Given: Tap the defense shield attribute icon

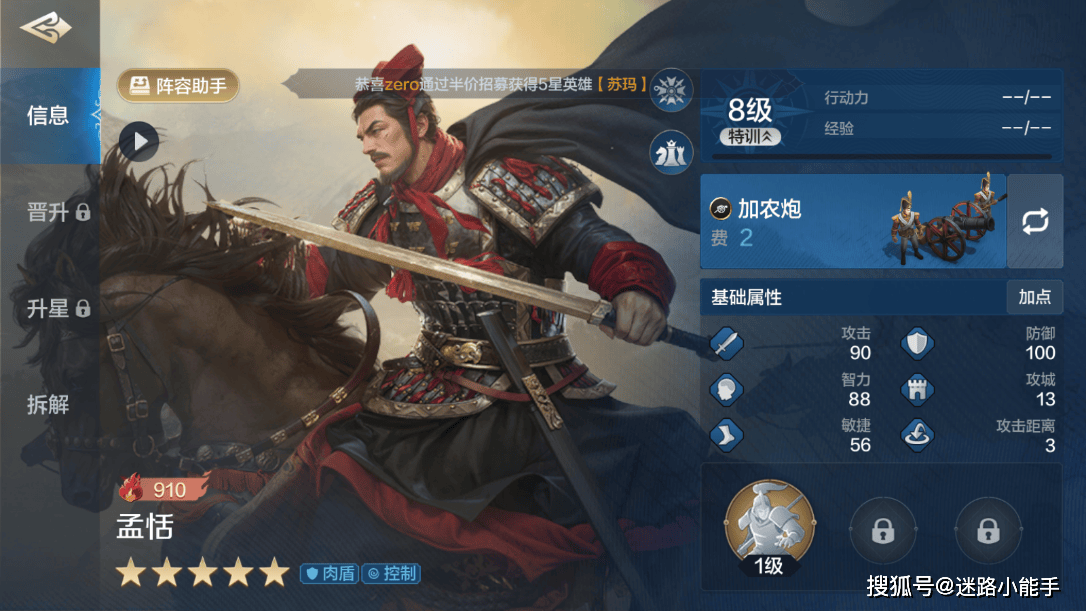Looking at the screenshot, I should coord(917,343).
